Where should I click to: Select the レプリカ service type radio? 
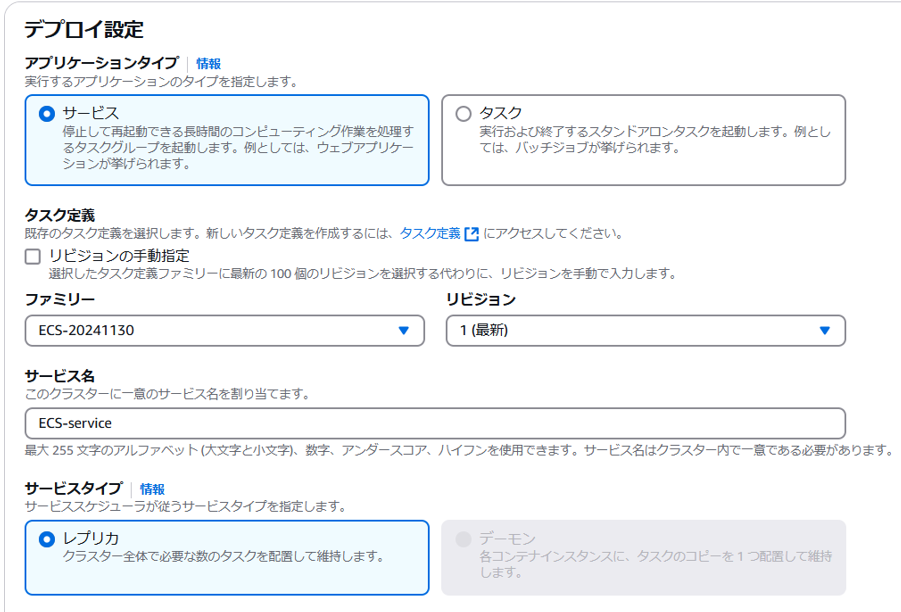pos(47,539)
